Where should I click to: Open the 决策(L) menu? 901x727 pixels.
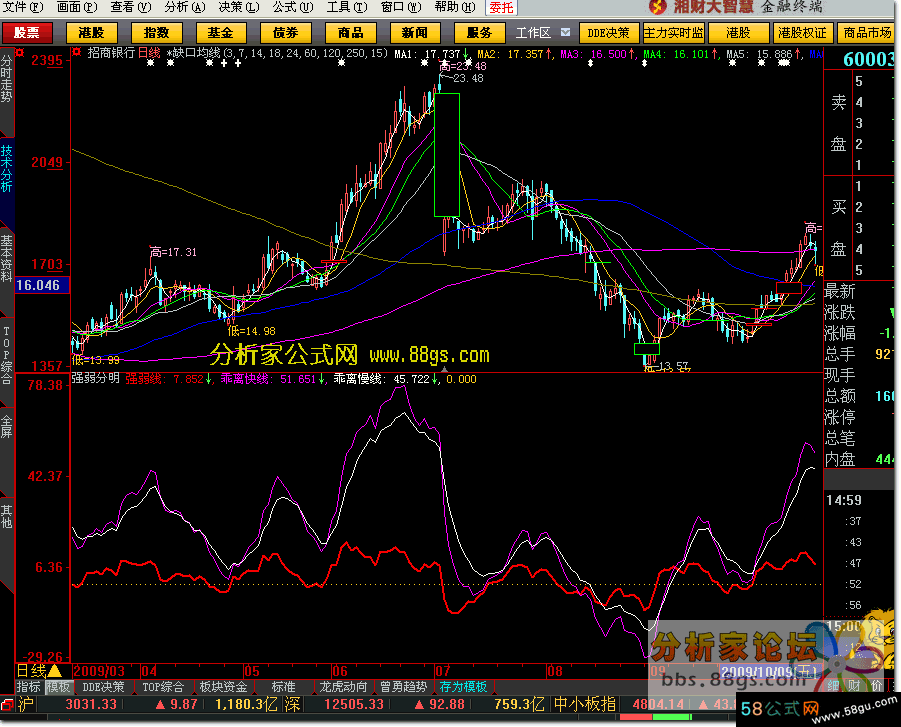click(x=239, y=7)
